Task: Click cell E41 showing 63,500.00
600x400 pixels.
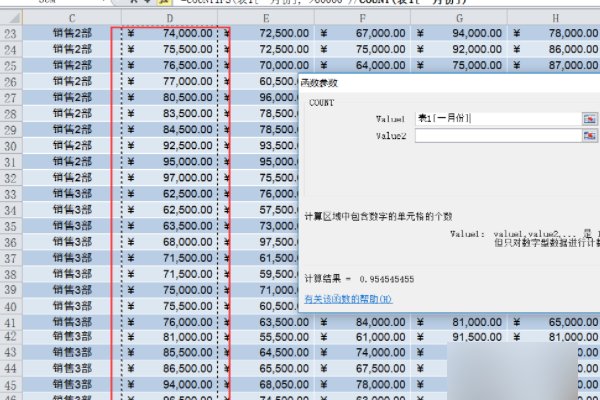Action: point(266,322)
